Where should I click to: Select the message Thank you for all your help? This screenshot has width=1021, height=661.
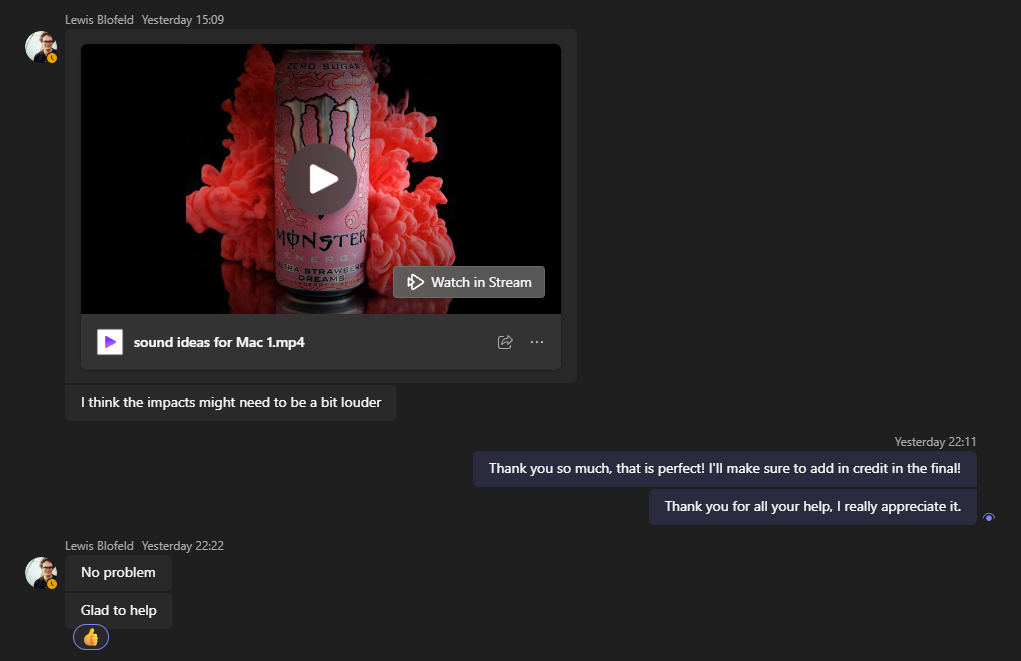[813, 507]
